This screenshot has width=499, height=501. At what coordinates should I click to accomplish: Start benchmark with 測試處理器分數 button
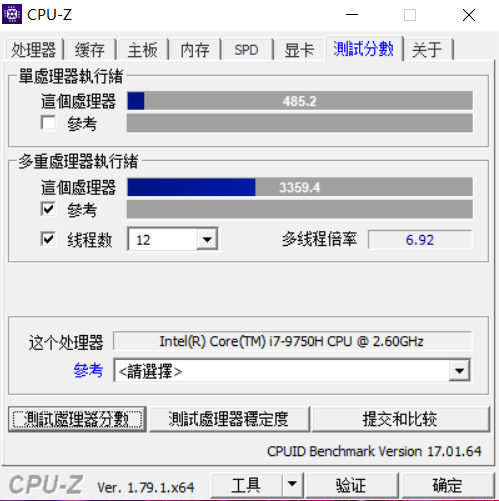coord(77,419)
